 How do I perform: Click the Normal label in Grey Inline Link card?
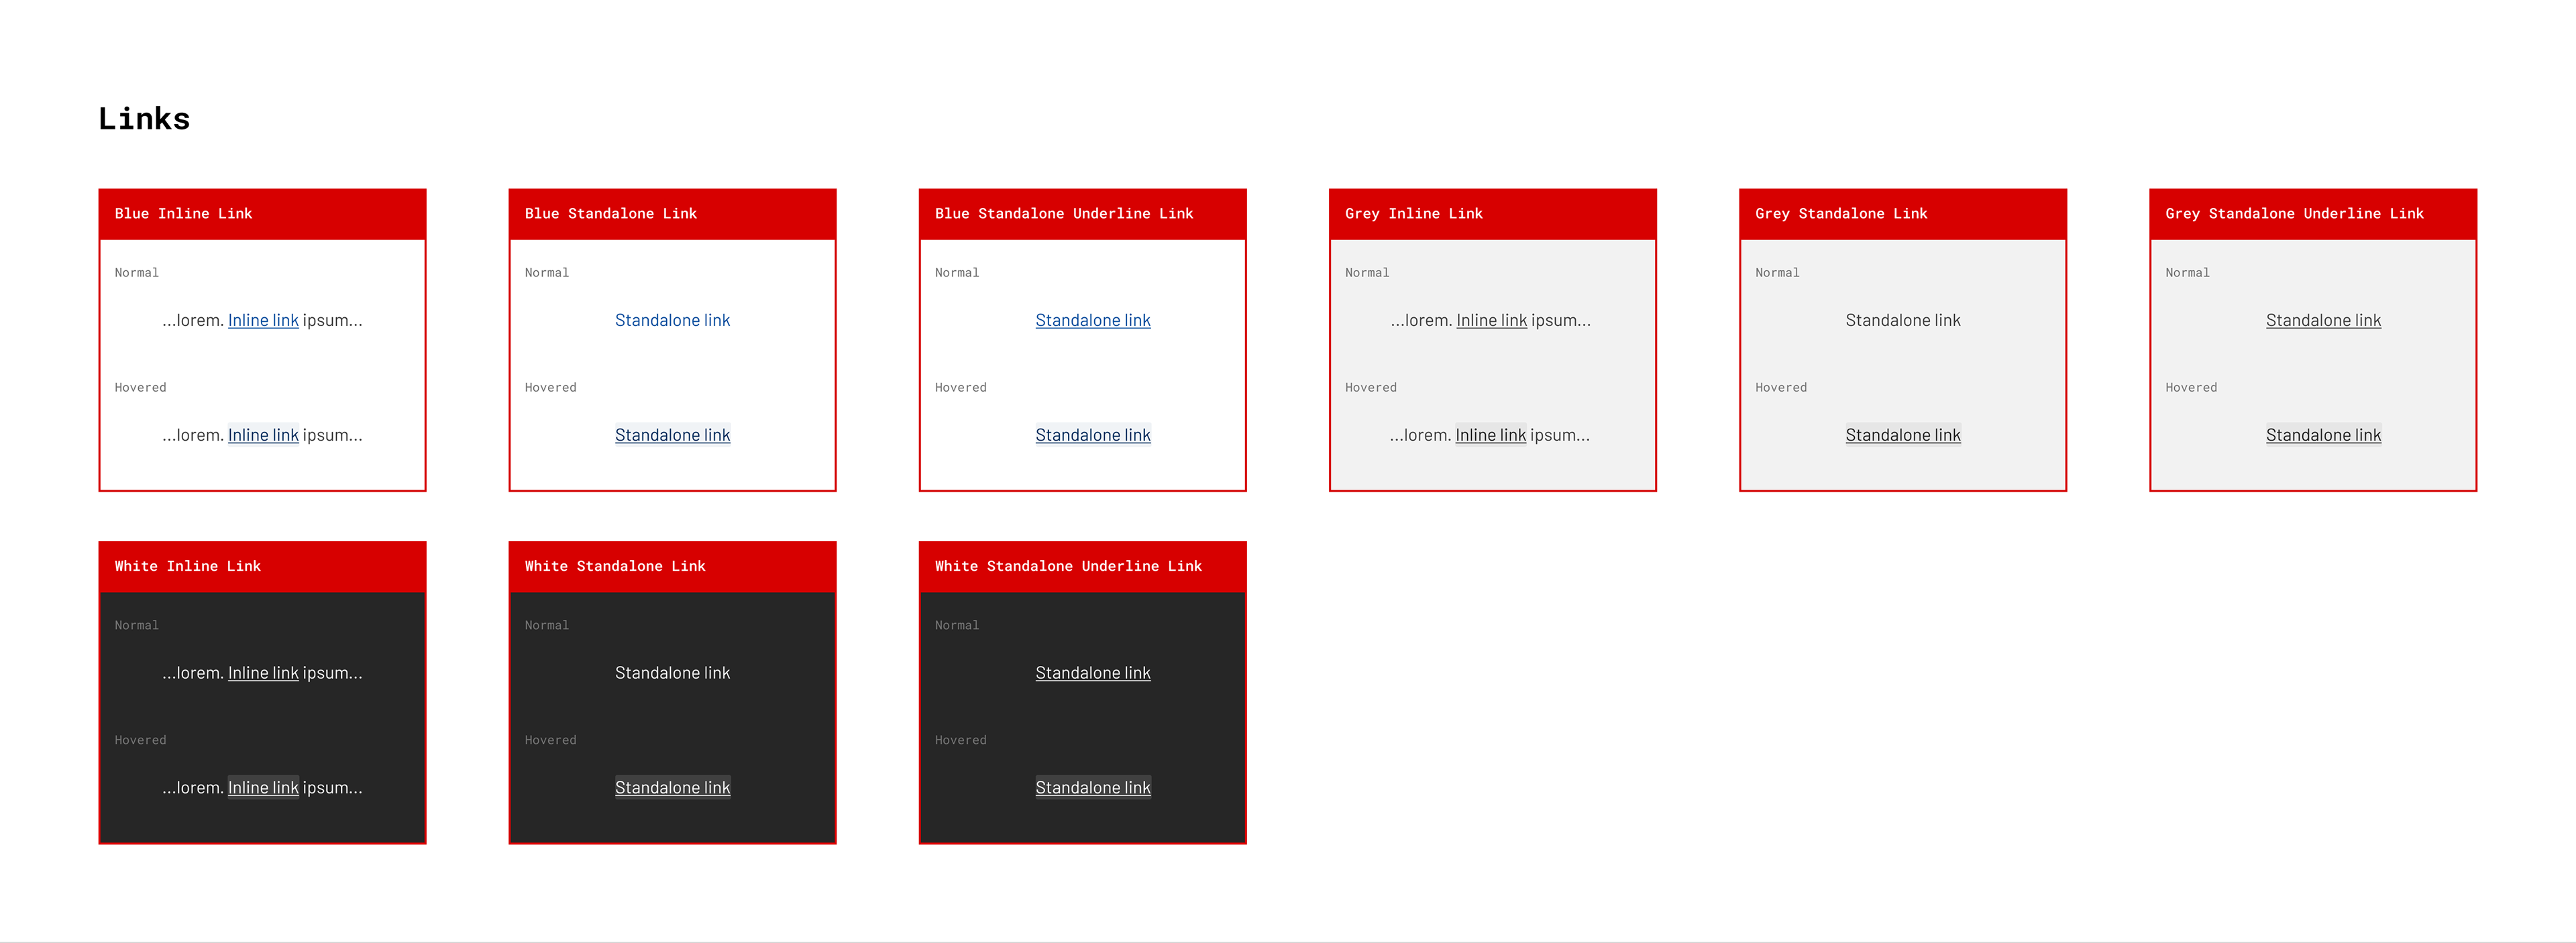[1367, 273]
